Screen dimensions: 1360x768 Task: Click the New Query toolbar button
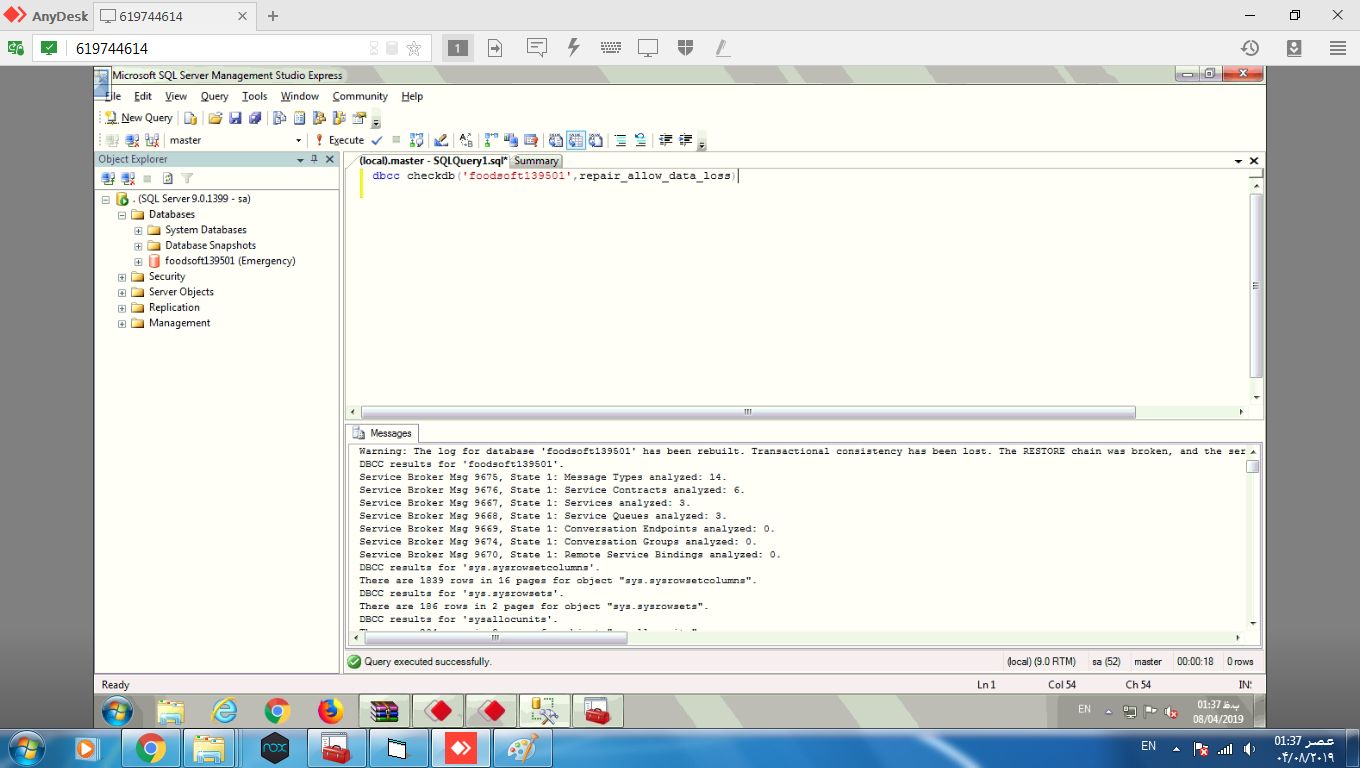point(138,118)
